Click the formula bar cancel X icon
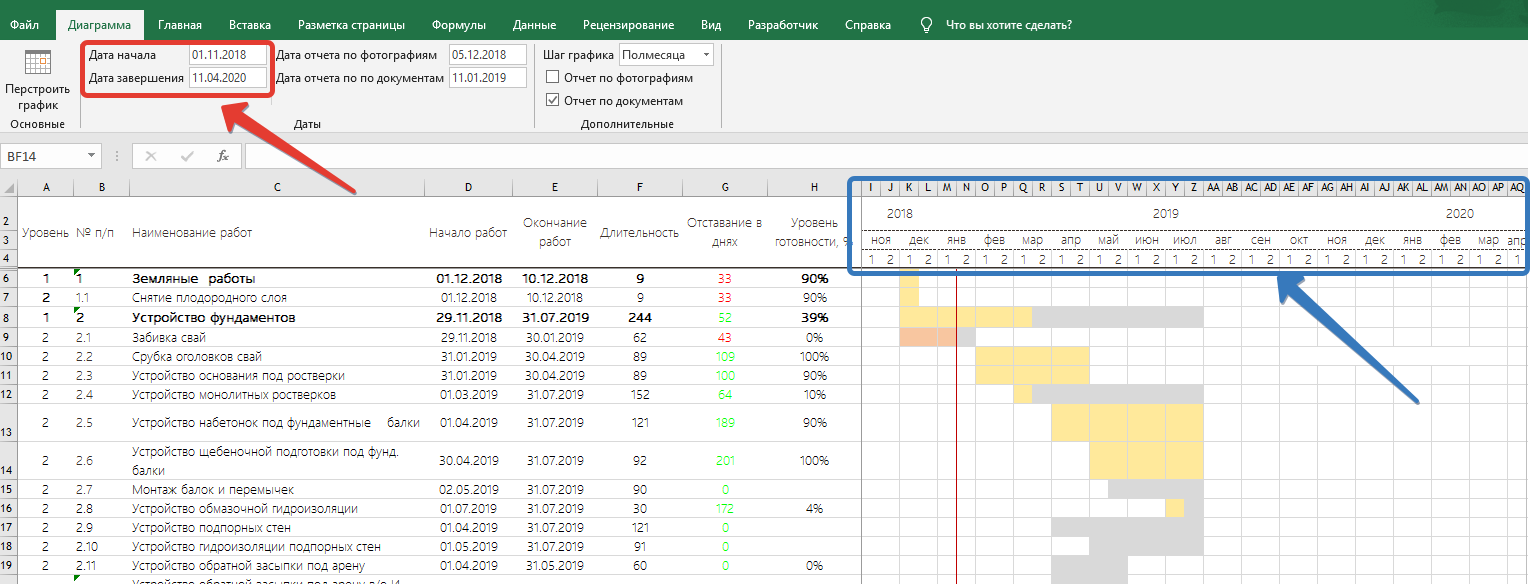The width and height of the screenshot is (1530, 584). click(151, 156)
